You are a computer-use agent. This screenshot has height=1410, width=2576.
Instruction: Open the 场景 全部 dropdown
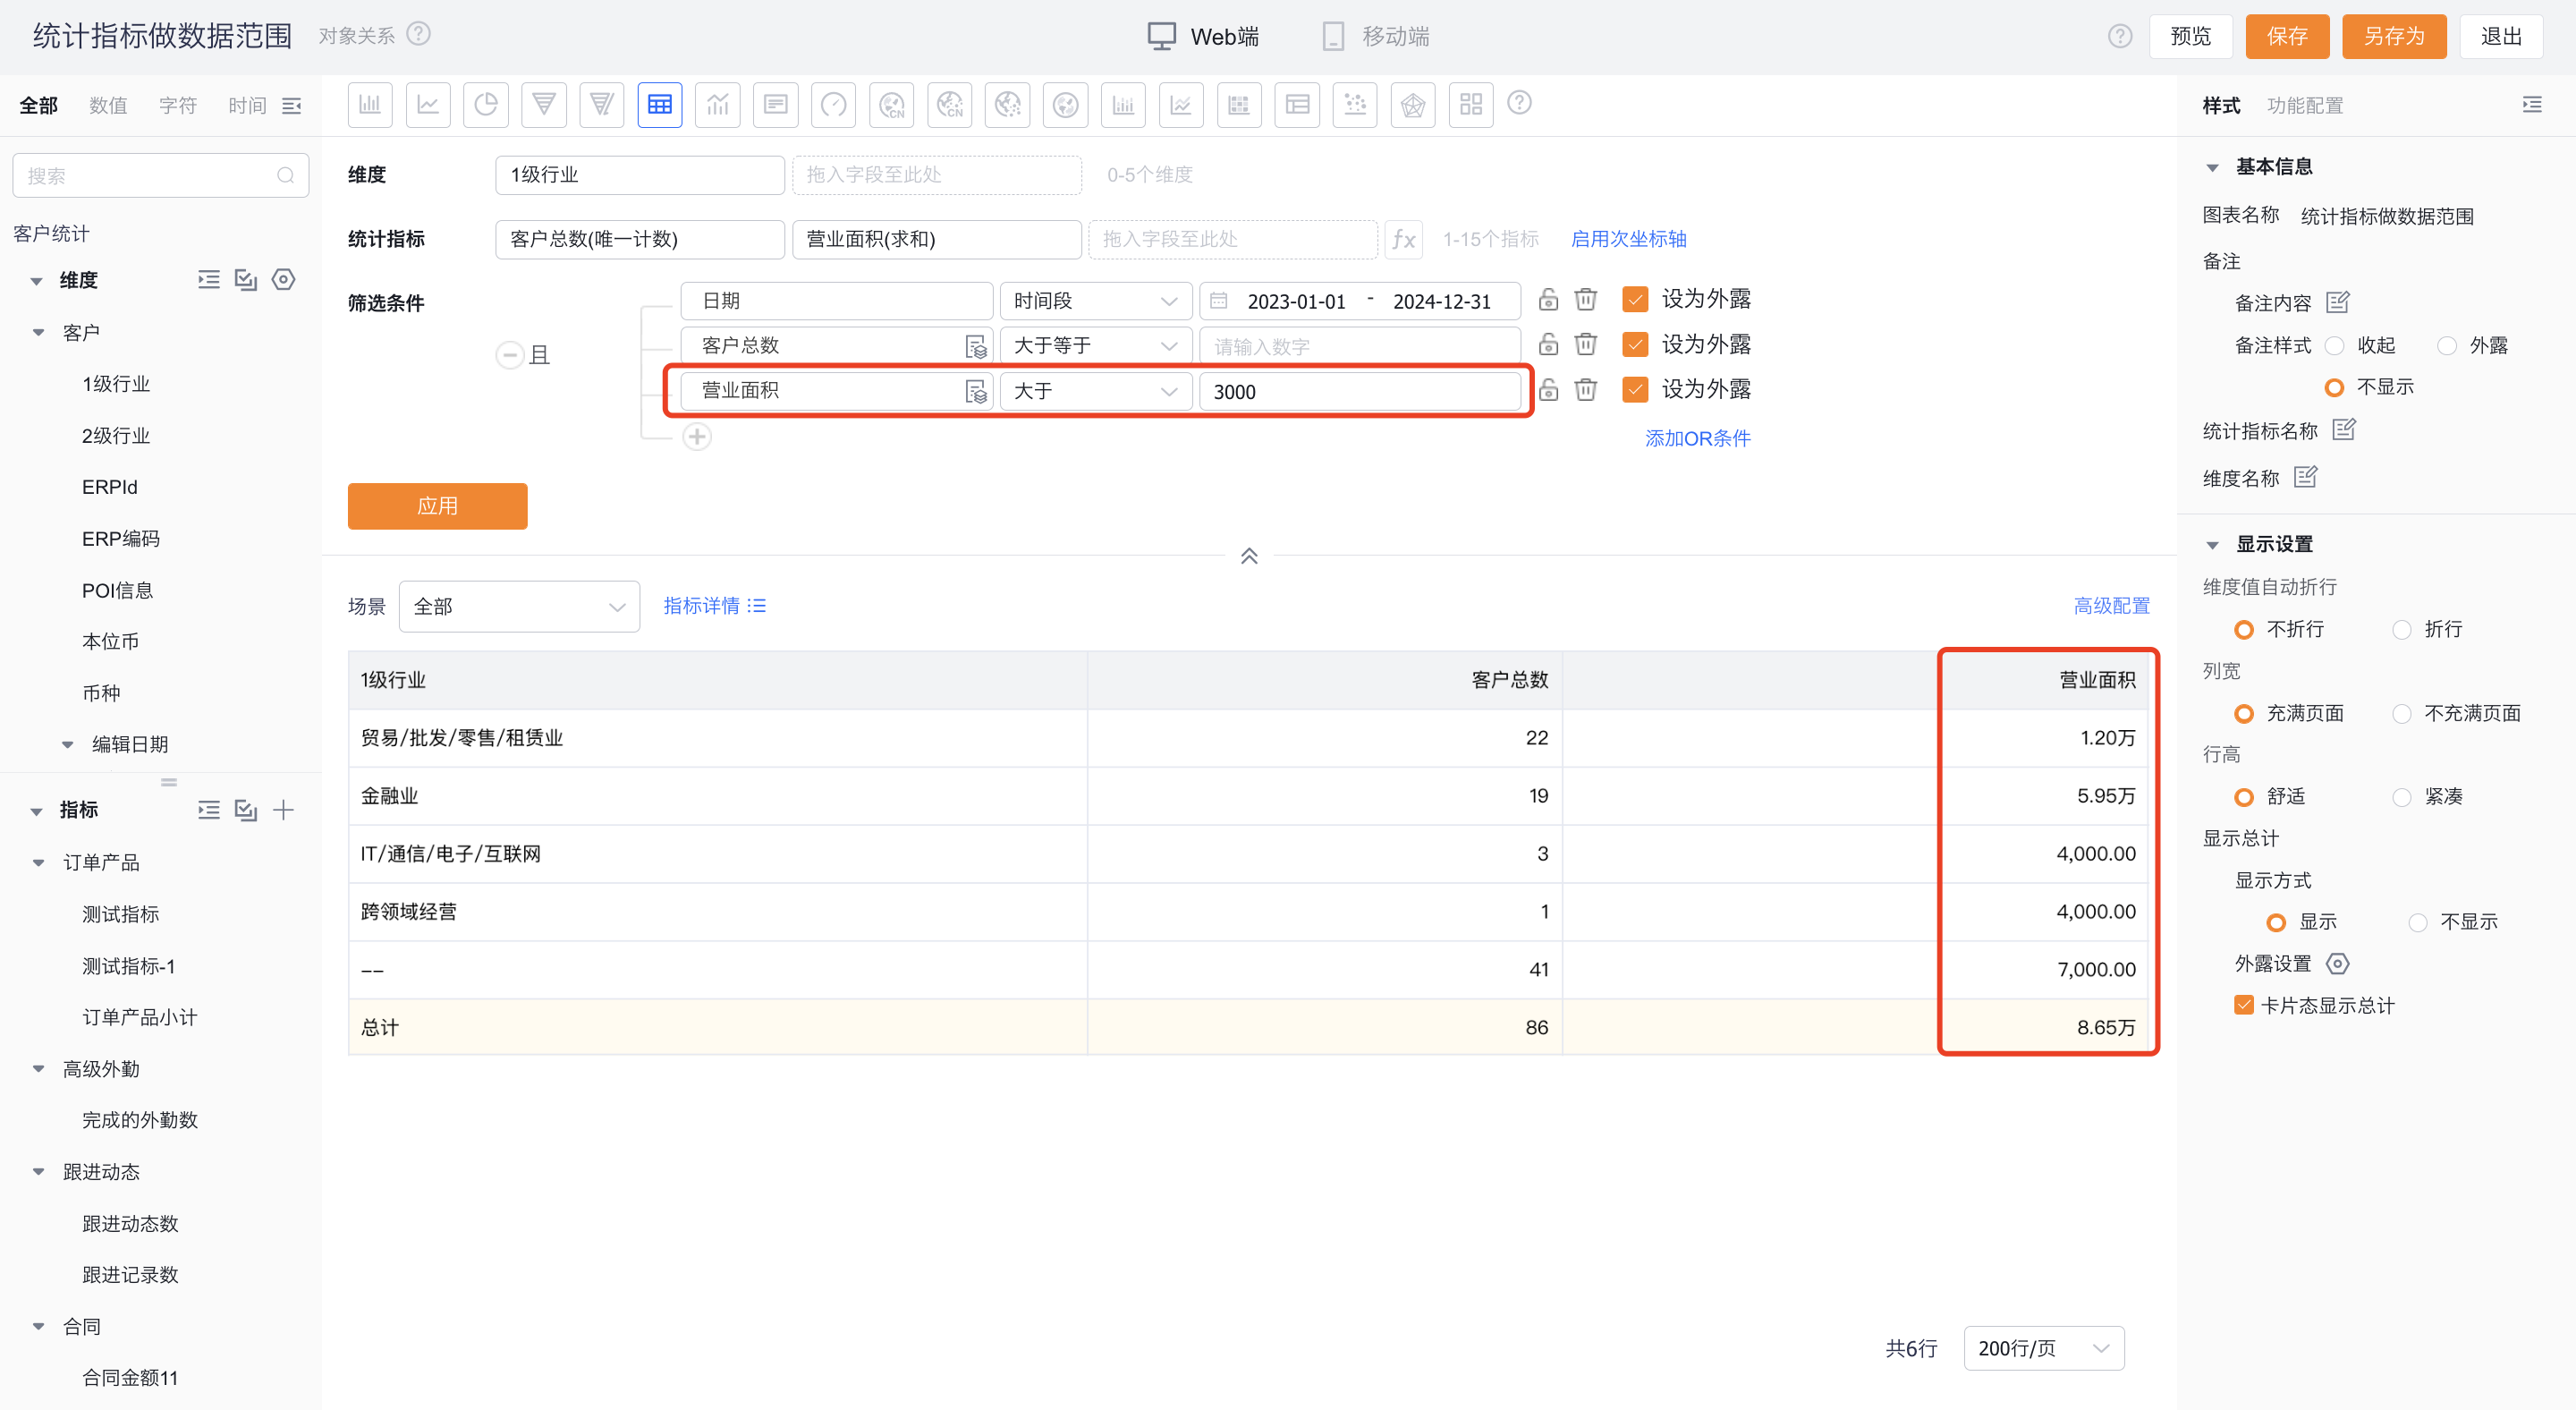pos(519,607)
